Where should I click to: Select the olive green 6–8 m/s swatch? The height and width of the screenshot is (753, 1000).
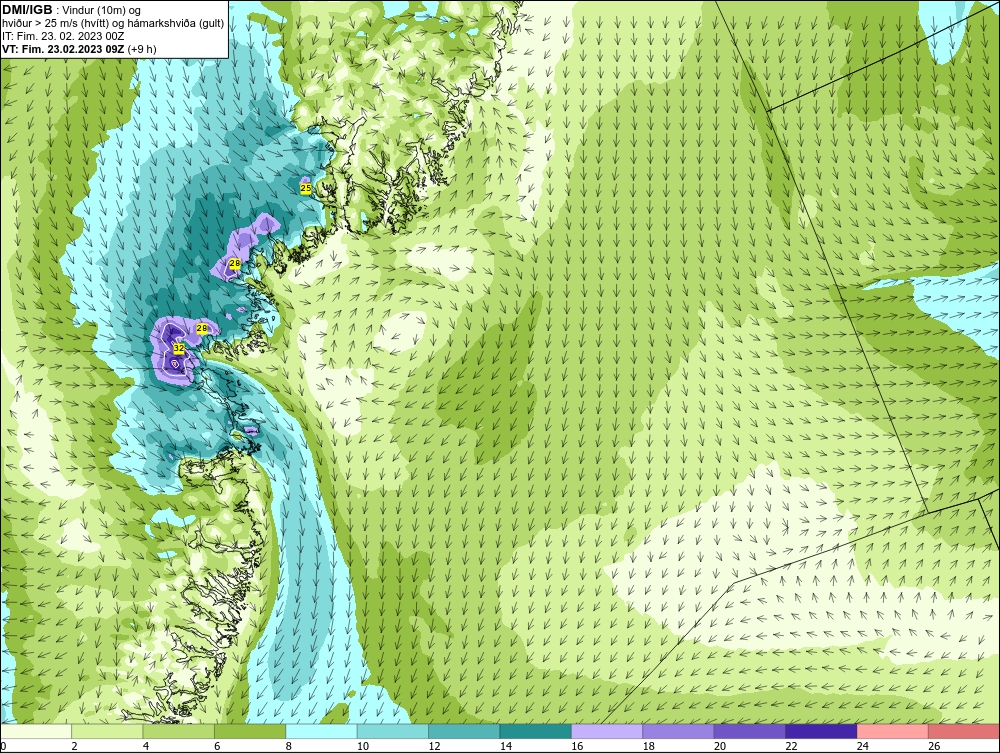coord(250,731)
